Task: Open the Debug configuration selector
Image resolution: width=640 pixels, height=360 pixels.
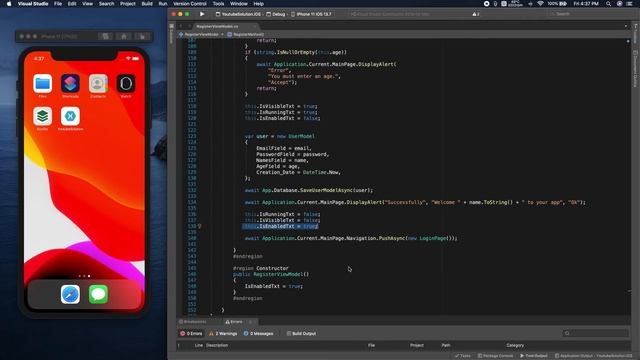Action: [276, 14]
